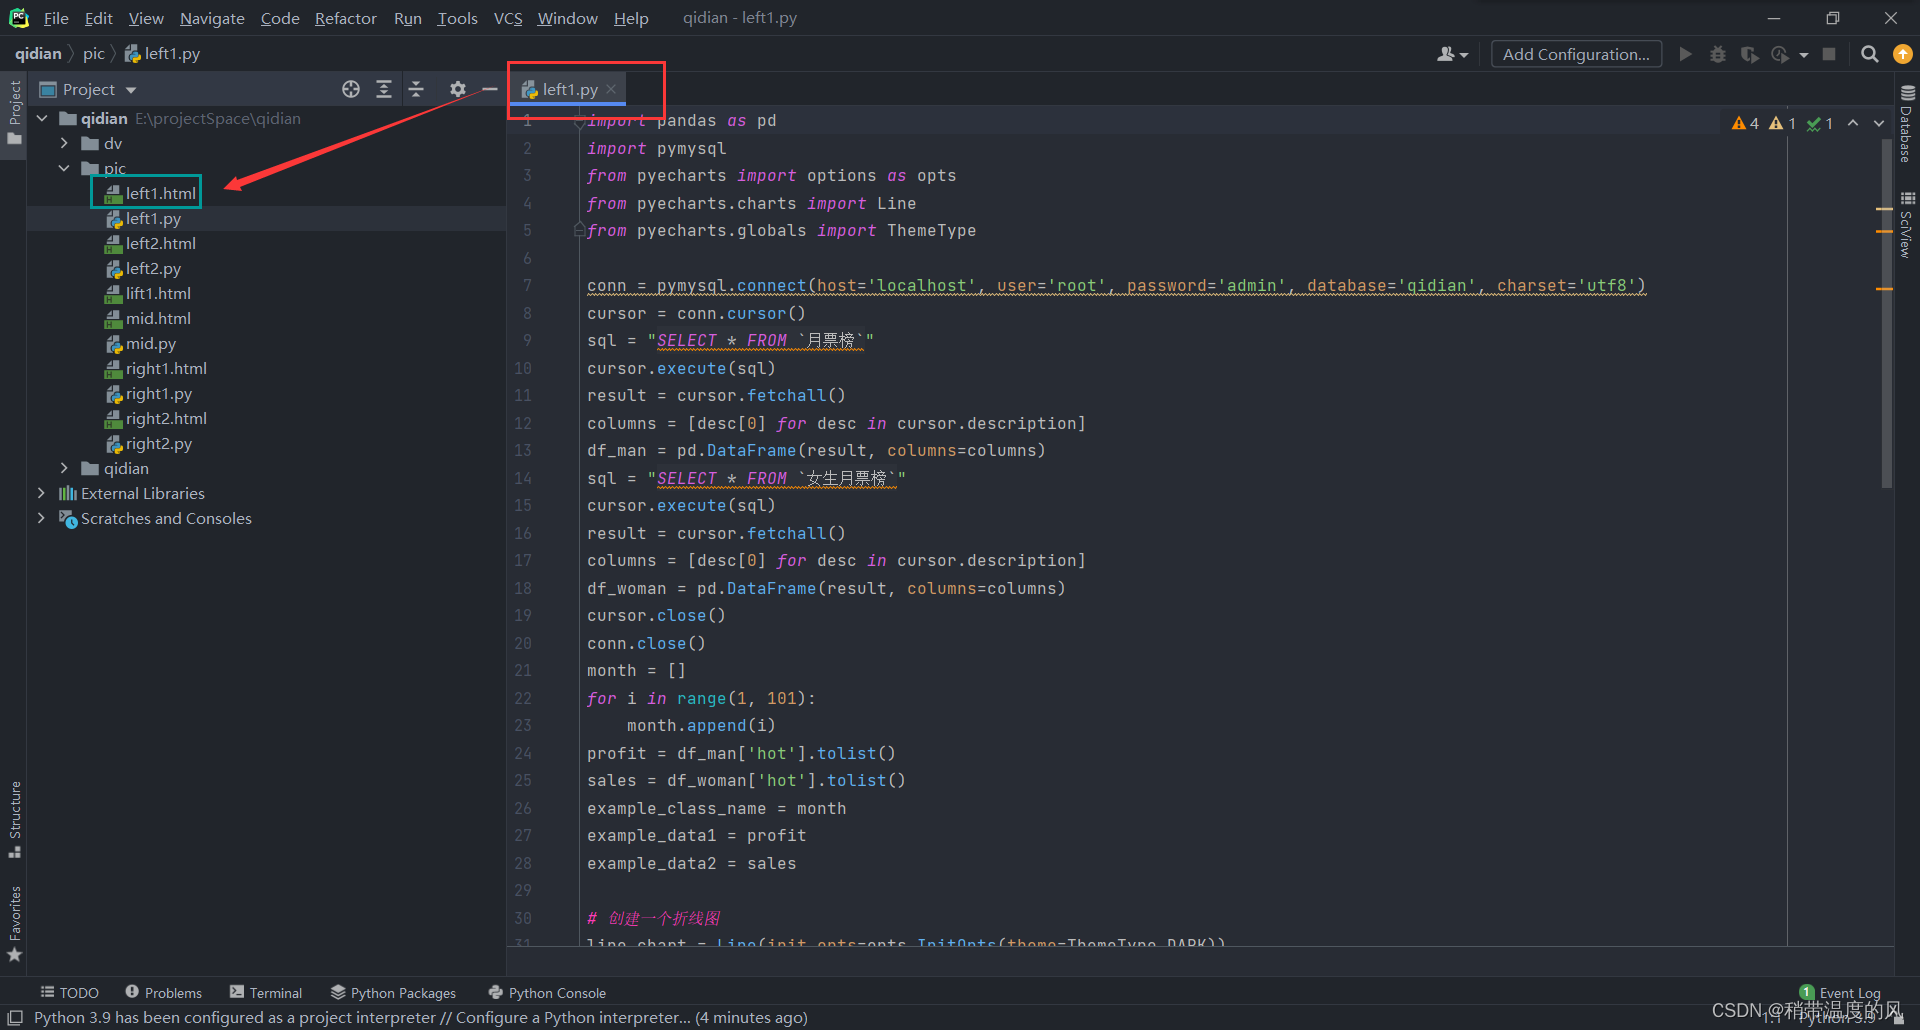The height and width of the screenshot is (1030, 1920).
Task: Expand External Libraries node
Action: click(42, 493)
